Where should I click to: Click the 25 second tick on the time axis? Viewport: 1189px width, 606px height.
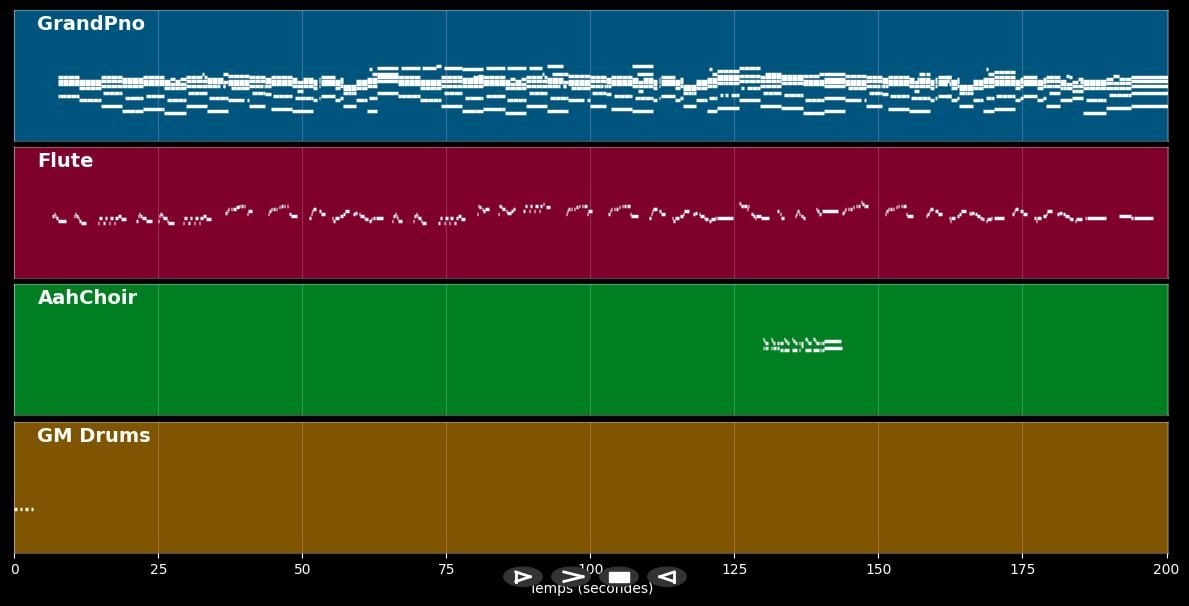(158, 569)
